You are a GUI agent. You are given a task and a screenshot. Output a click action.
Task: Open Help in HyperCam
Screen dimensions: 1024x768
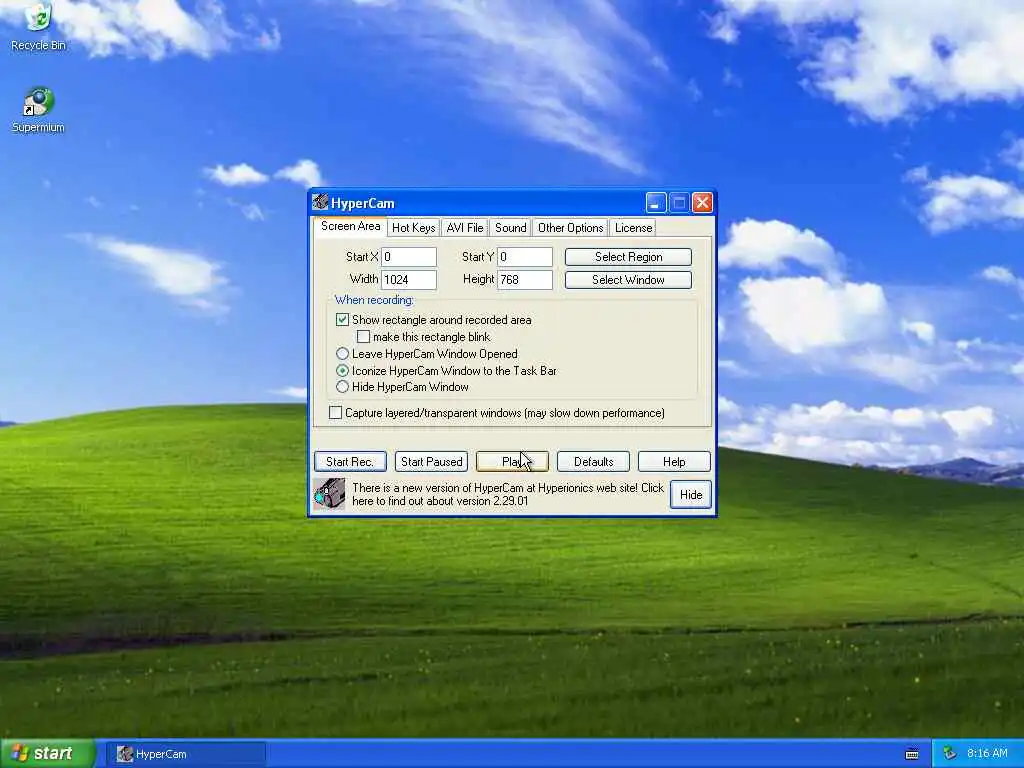[x=674, y=462]
